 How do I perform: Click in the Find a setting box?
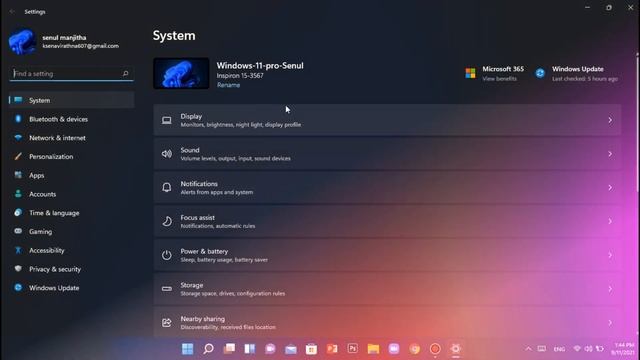tap(71, 73)
